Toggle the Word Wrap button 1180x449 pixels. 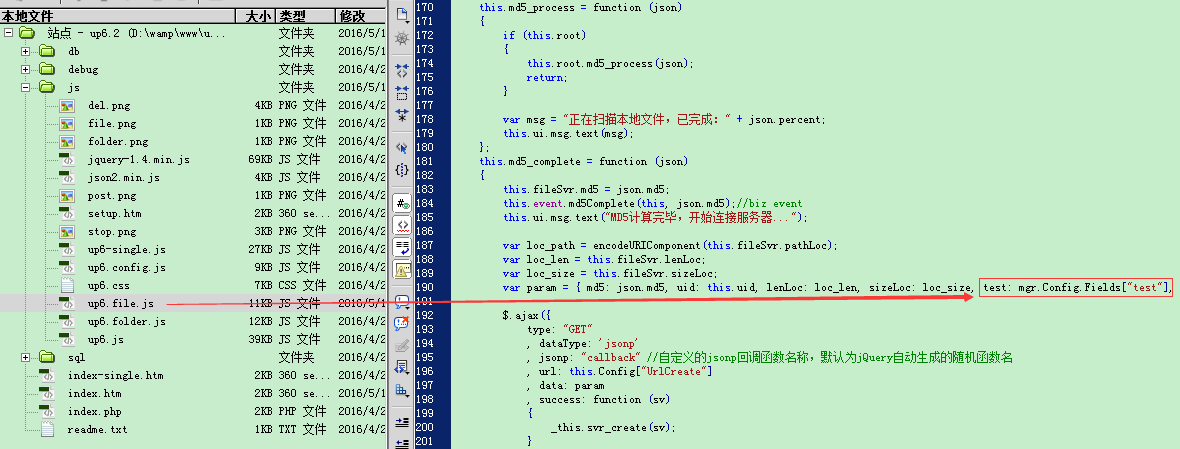click(402, 247)
